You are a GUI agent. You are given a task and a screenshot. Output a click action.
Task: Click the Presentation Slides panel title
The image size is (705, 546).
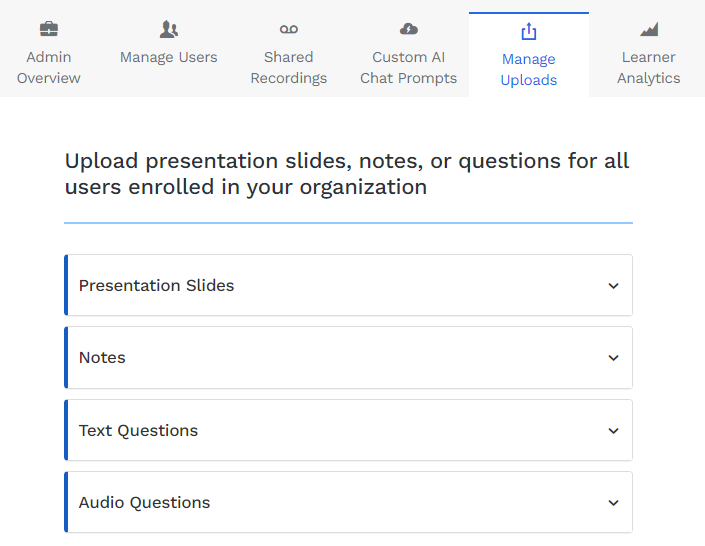pos(156,286)
